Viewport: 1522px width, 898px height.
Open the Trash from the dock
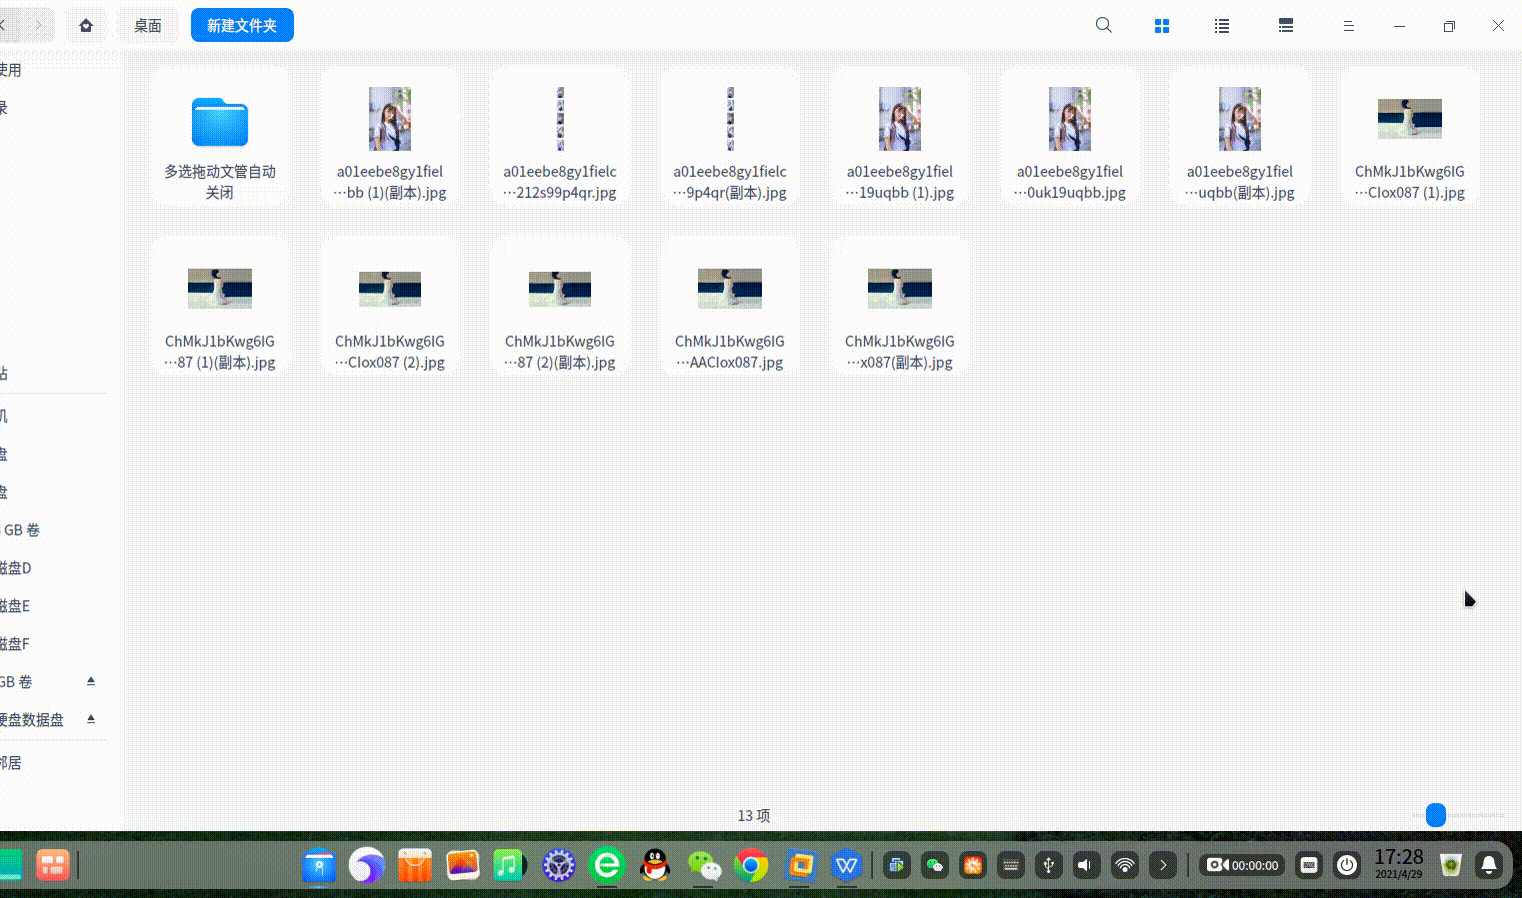[1451, 865]
